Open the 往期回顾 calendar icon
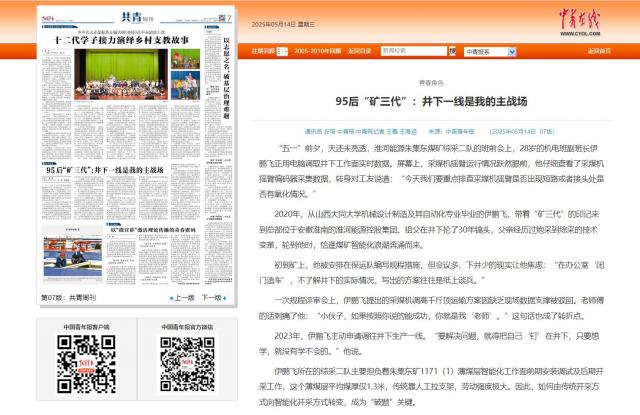The height and width of the screenshot is (415, 640). pos(283,50)
